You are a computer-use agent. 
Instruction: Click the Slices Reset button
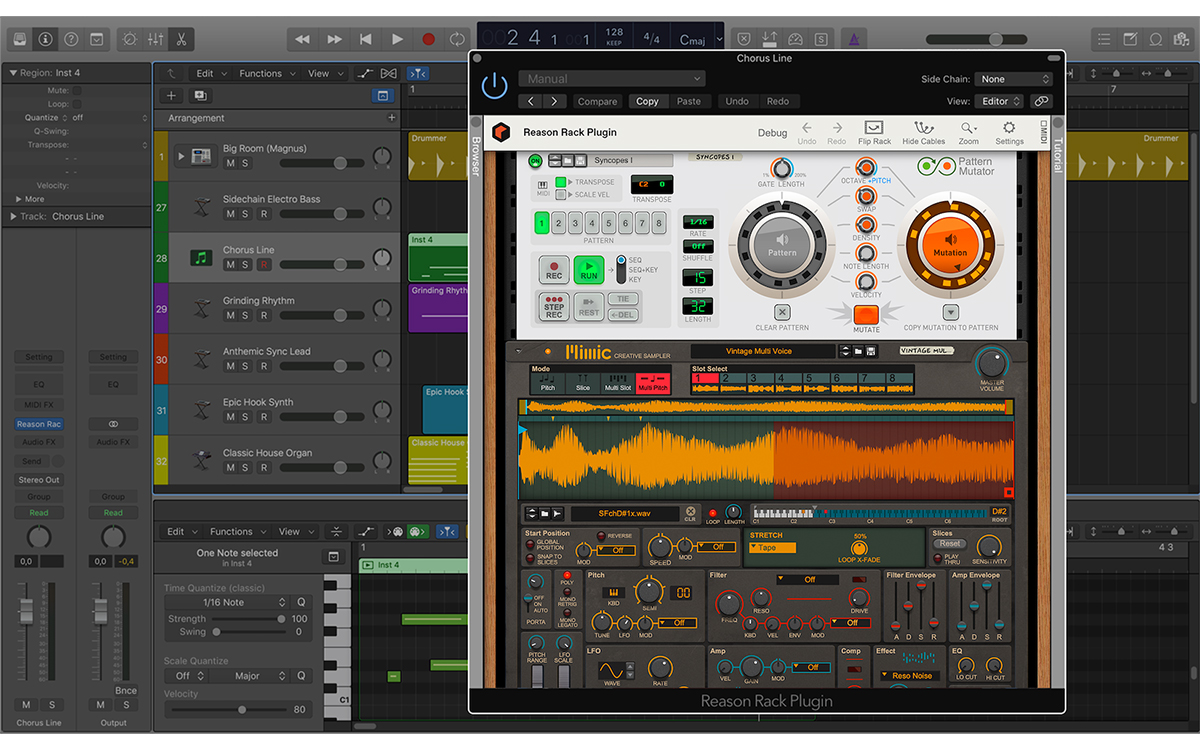tap(950, 544)
